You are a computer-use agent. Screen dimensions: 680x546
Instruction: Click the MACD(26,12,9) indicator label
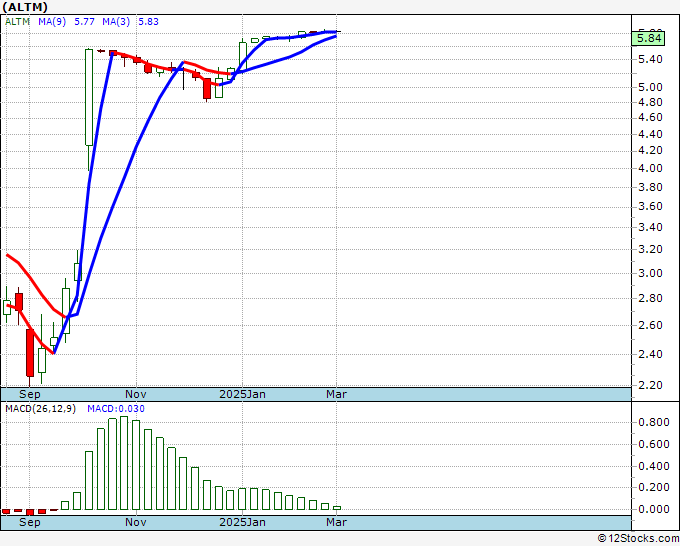pos(40,409)
